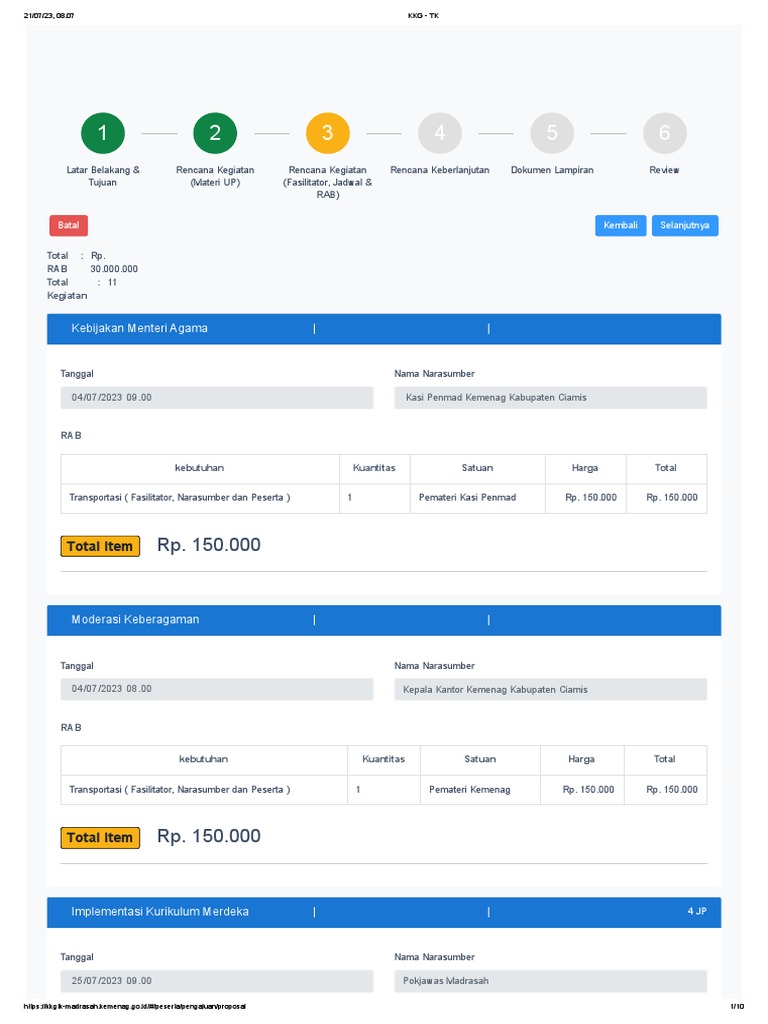768x1024 pixels.
Task: Focus the Kepala Kantor Kemenag narasumber field
Action: 550,690
